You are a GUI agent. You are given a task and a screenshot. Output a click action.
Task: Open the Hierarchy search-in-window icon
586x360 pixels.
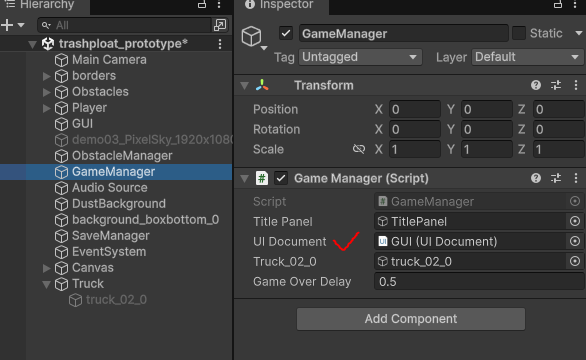[220, 25]
